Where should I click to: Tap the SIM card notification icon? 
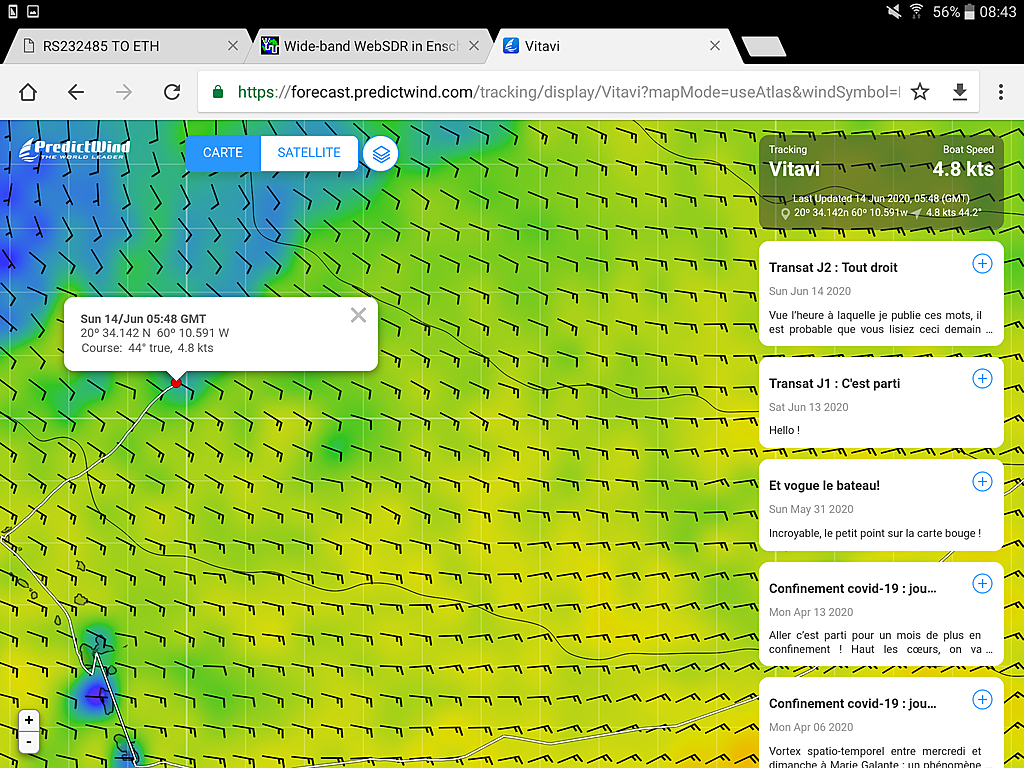12,11
